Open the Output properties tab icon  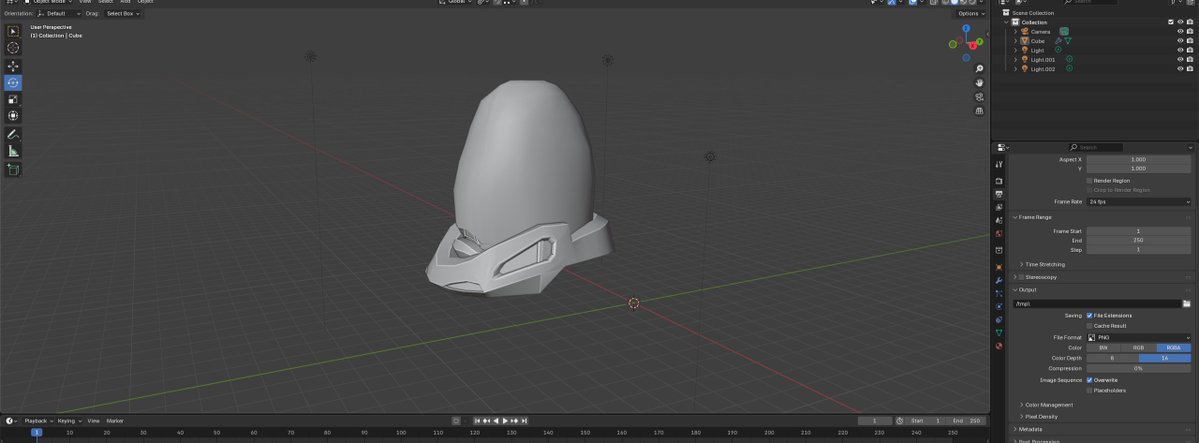point(999,194)
